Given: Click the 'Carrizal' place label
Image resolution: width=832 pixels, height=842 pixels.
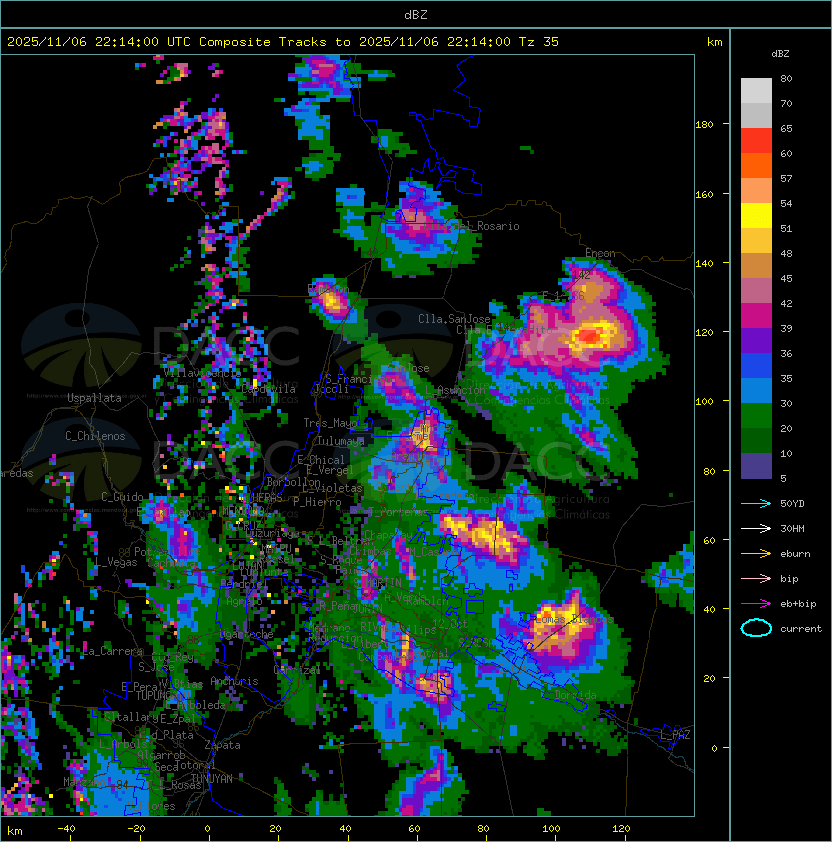Looking at the screenshot, I should point(297,670).
